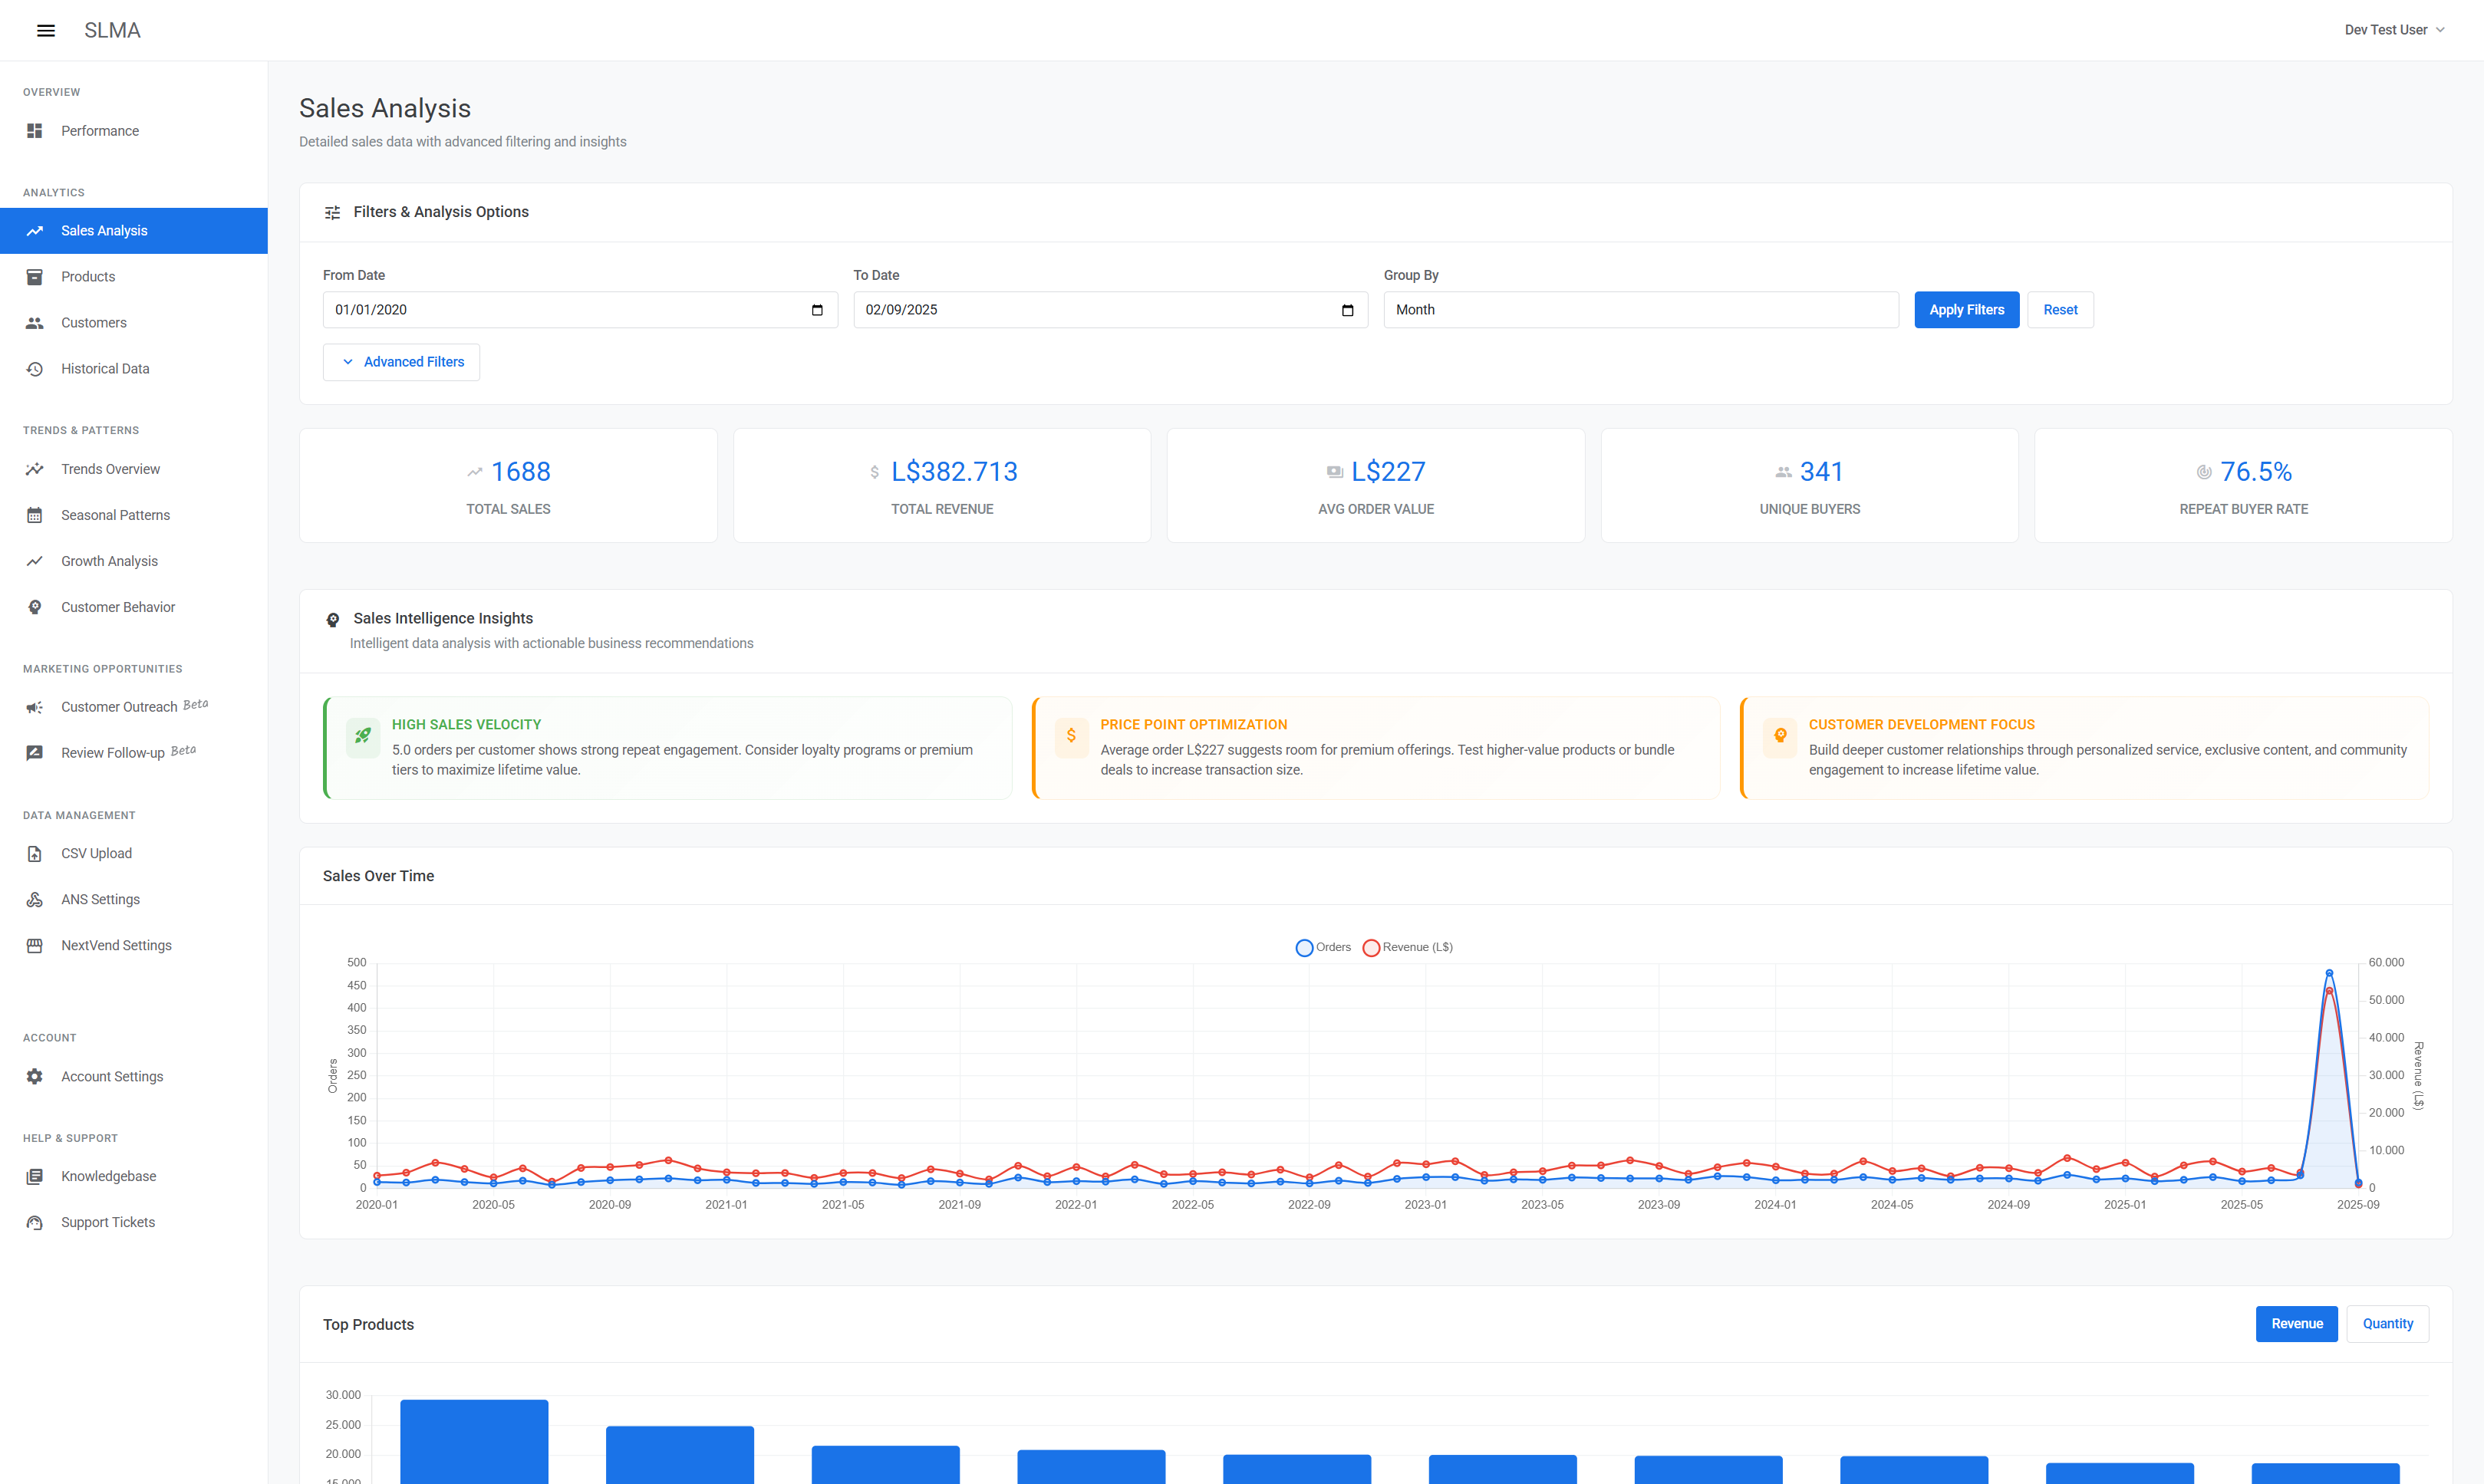
Task: Click the Performance dashboard icon
Action: [x=34, y=131]
